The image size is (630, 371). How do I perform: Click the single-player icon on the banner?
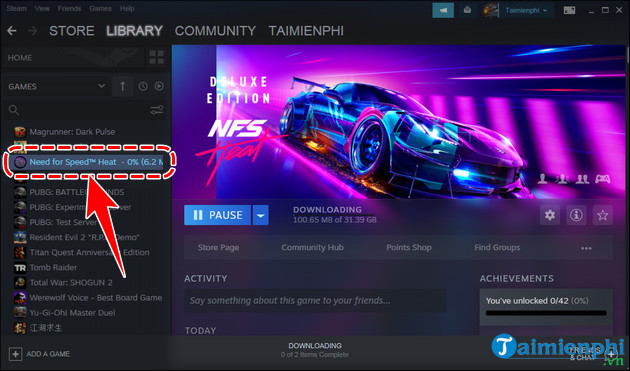coord(542,179)
